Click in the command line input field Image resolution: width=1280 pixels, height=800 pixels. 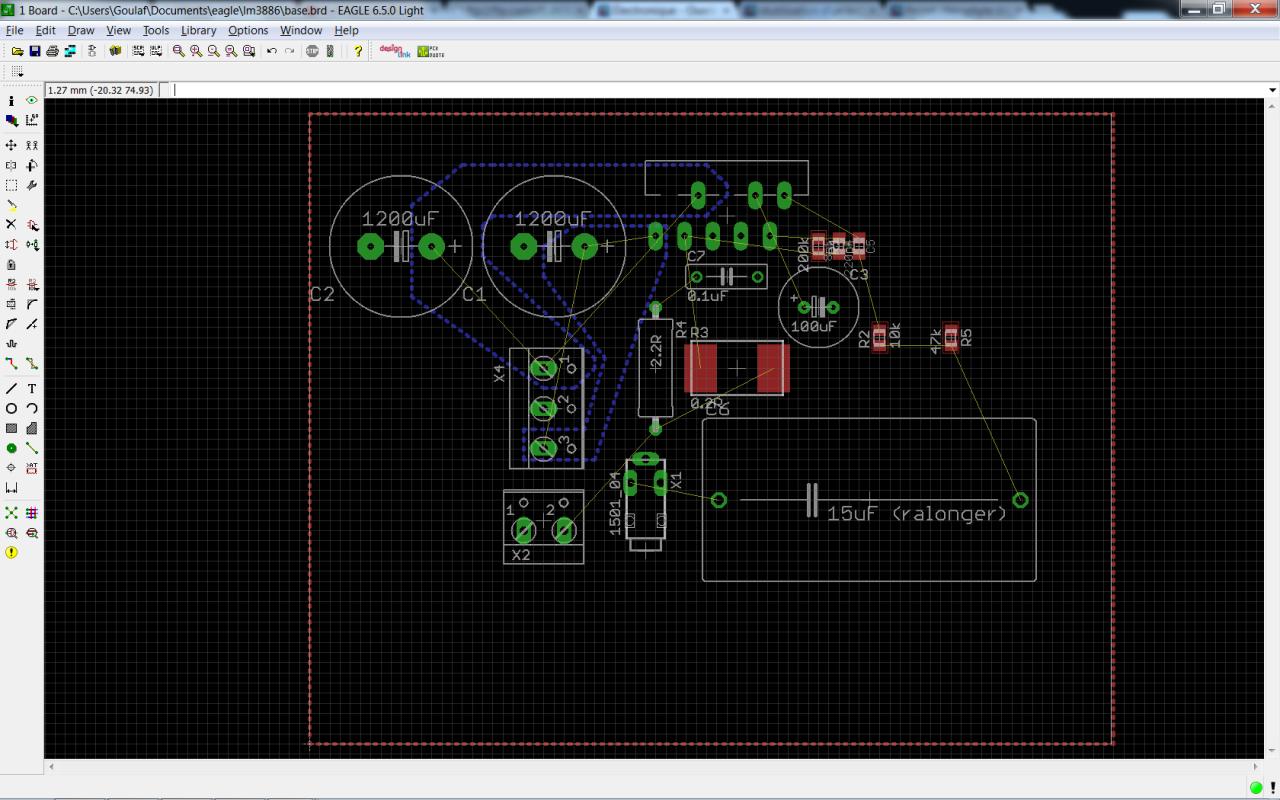pos(700,90)
